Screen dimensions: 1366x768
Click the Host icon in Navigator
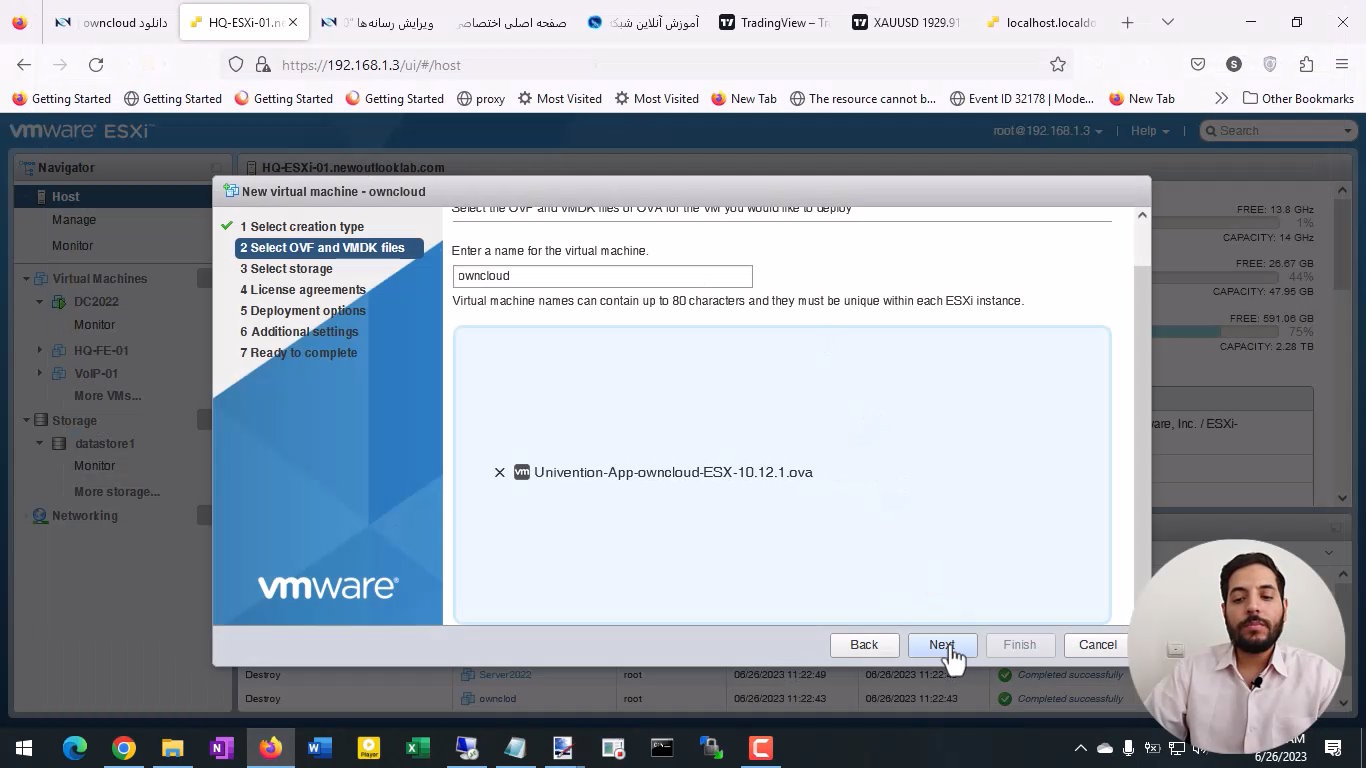point(42,197)
